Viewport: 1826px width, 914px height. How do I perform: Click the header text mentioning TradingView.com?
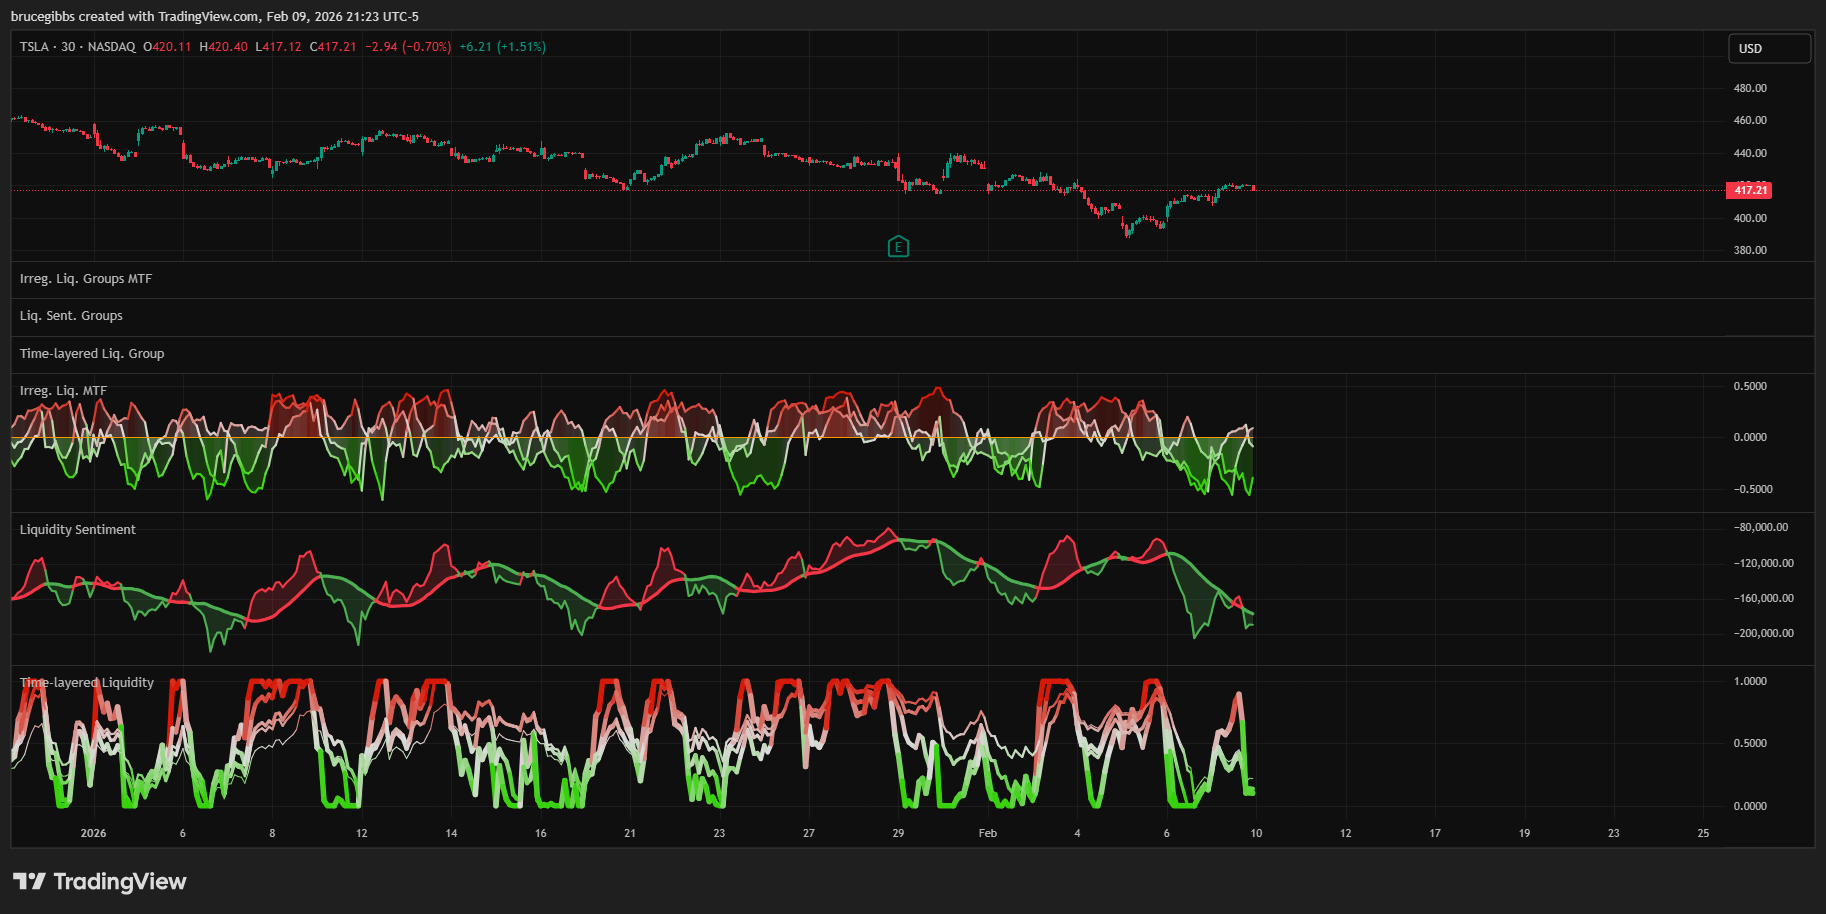214,16
